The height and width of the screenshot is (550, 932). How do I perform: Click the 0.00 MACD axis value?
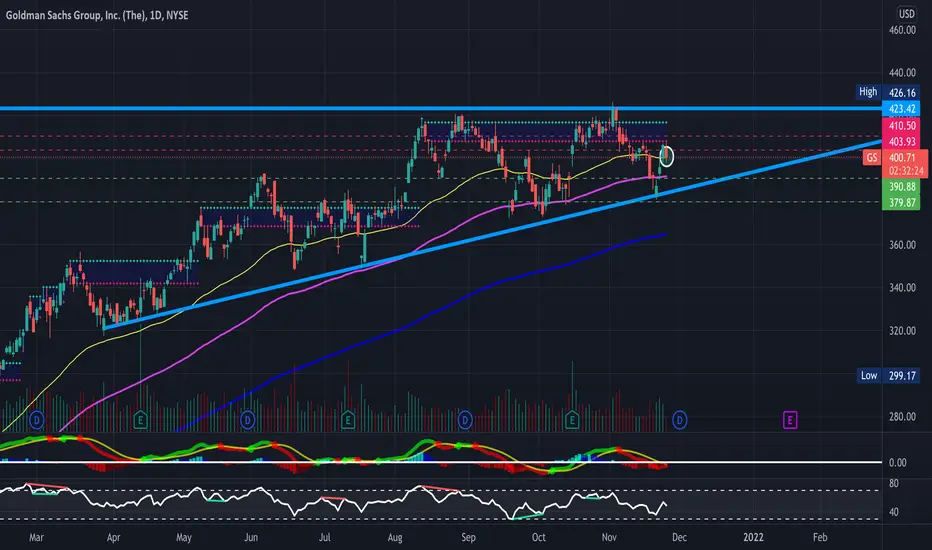898,463
